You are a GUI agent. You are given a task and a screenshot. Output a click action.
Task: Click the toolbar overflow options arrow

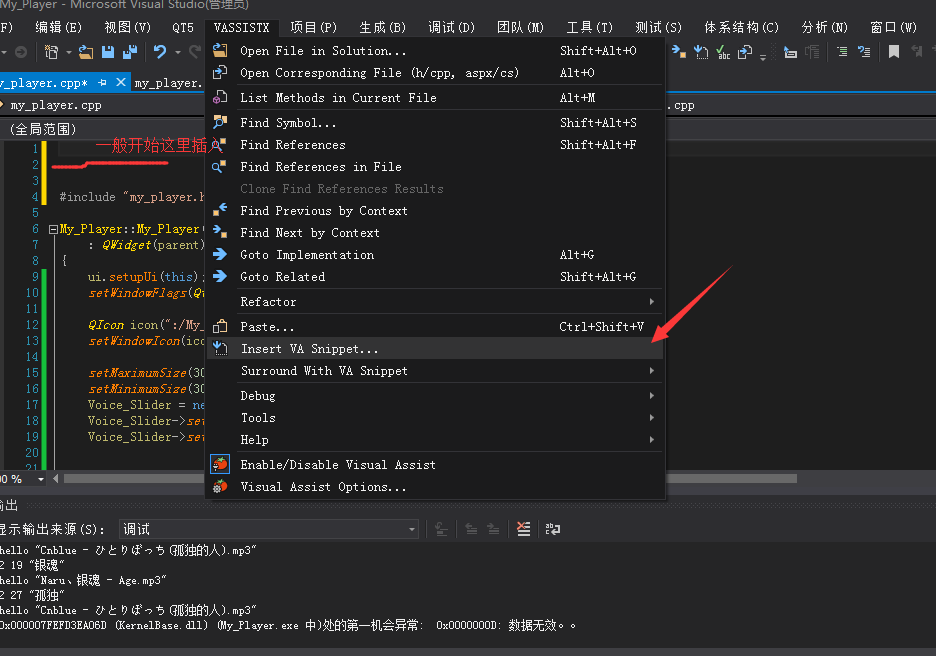pyautogui.click(x=763, y=56)
